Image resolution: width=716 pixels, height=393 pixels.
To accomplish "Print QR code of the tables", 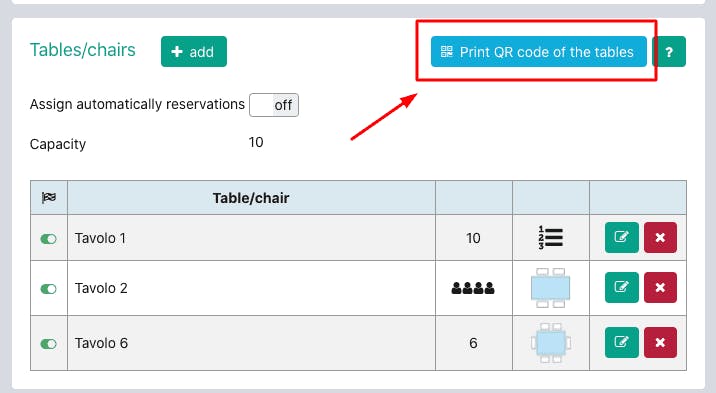I will click(539, 52).
